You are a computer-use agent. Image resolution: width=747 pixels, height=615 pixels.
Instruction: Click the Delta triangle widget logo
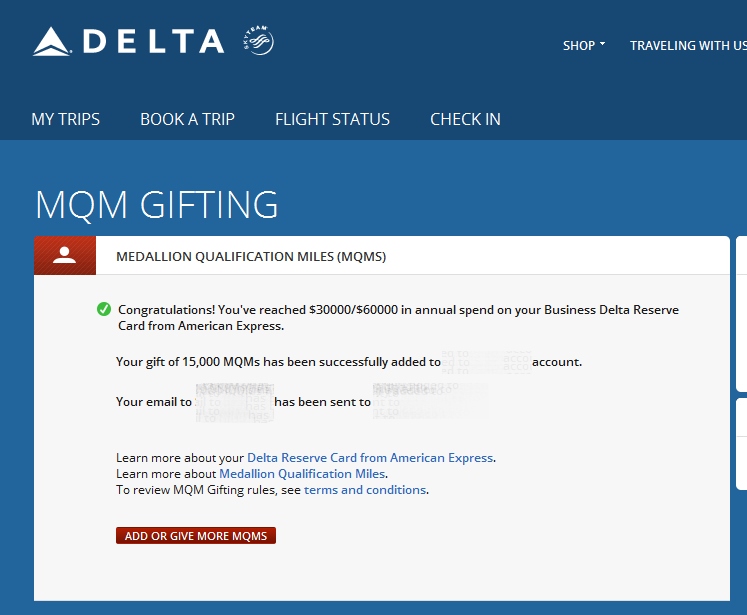click(52, 42)
